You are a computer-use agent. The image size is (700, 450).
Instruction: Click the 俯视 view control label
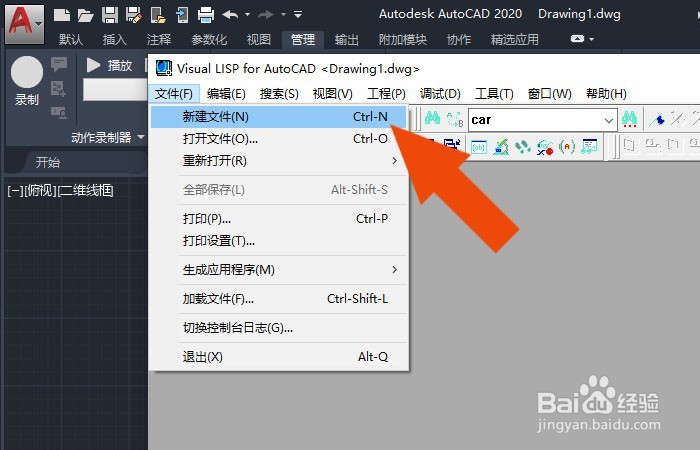40,191
